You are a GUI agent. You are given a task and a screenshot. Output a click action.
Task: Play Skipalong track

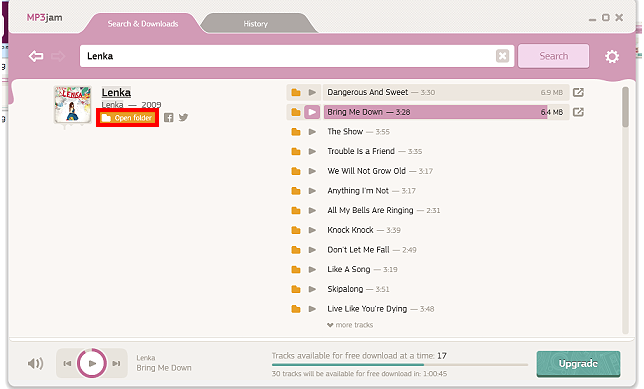[x=312, y=290]
